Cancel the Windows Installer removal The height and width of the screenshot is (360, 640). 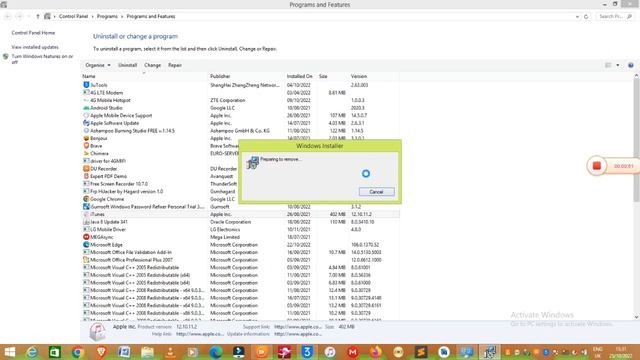376,192
